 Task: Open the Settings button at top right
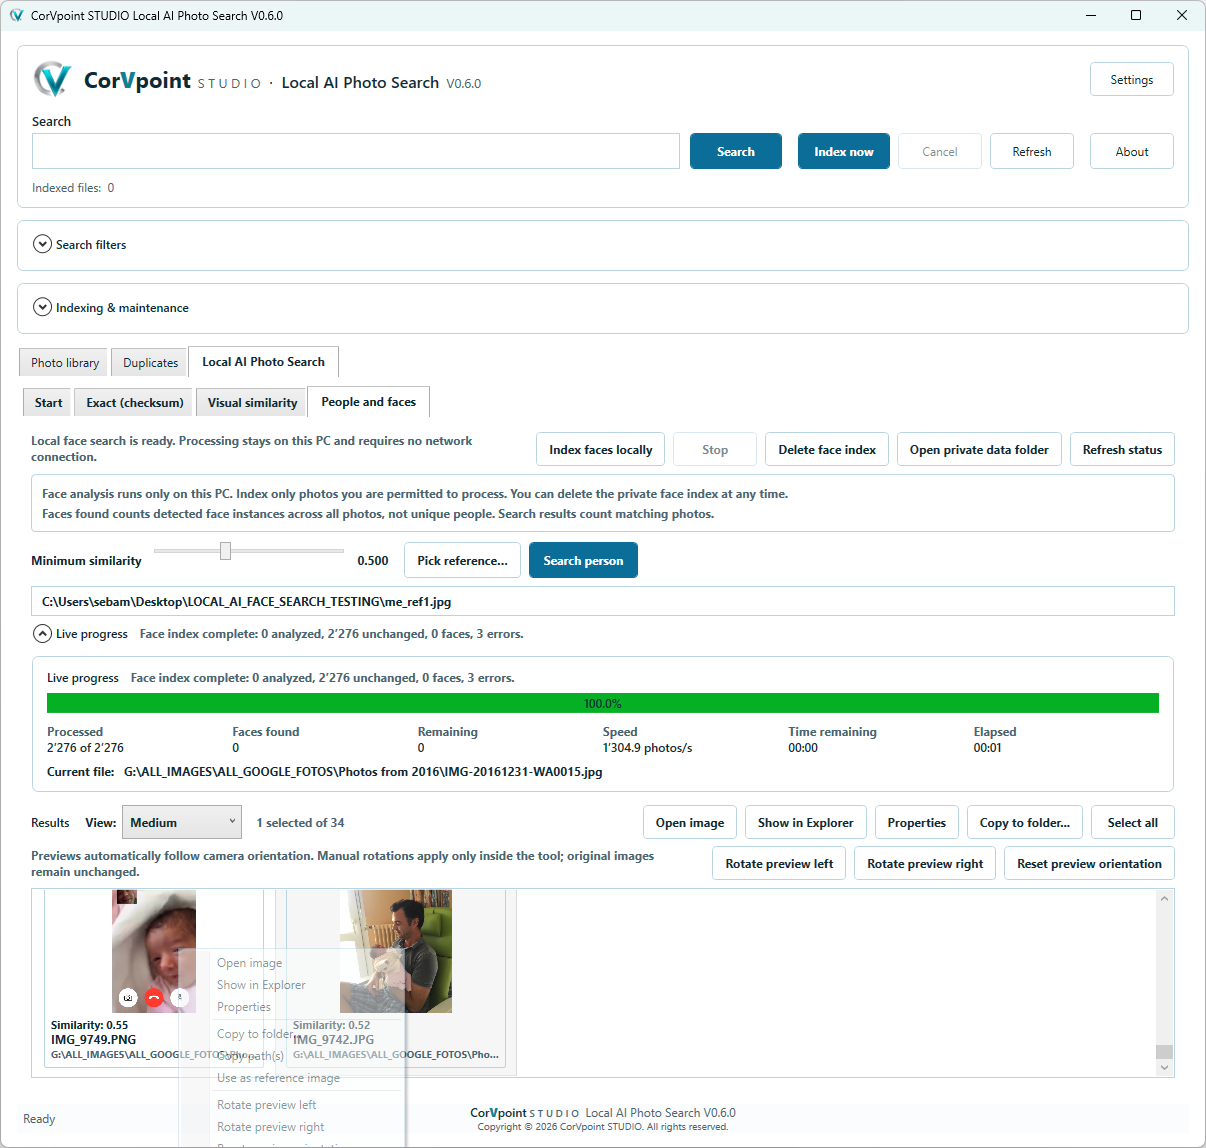[x=1131, y=79]
